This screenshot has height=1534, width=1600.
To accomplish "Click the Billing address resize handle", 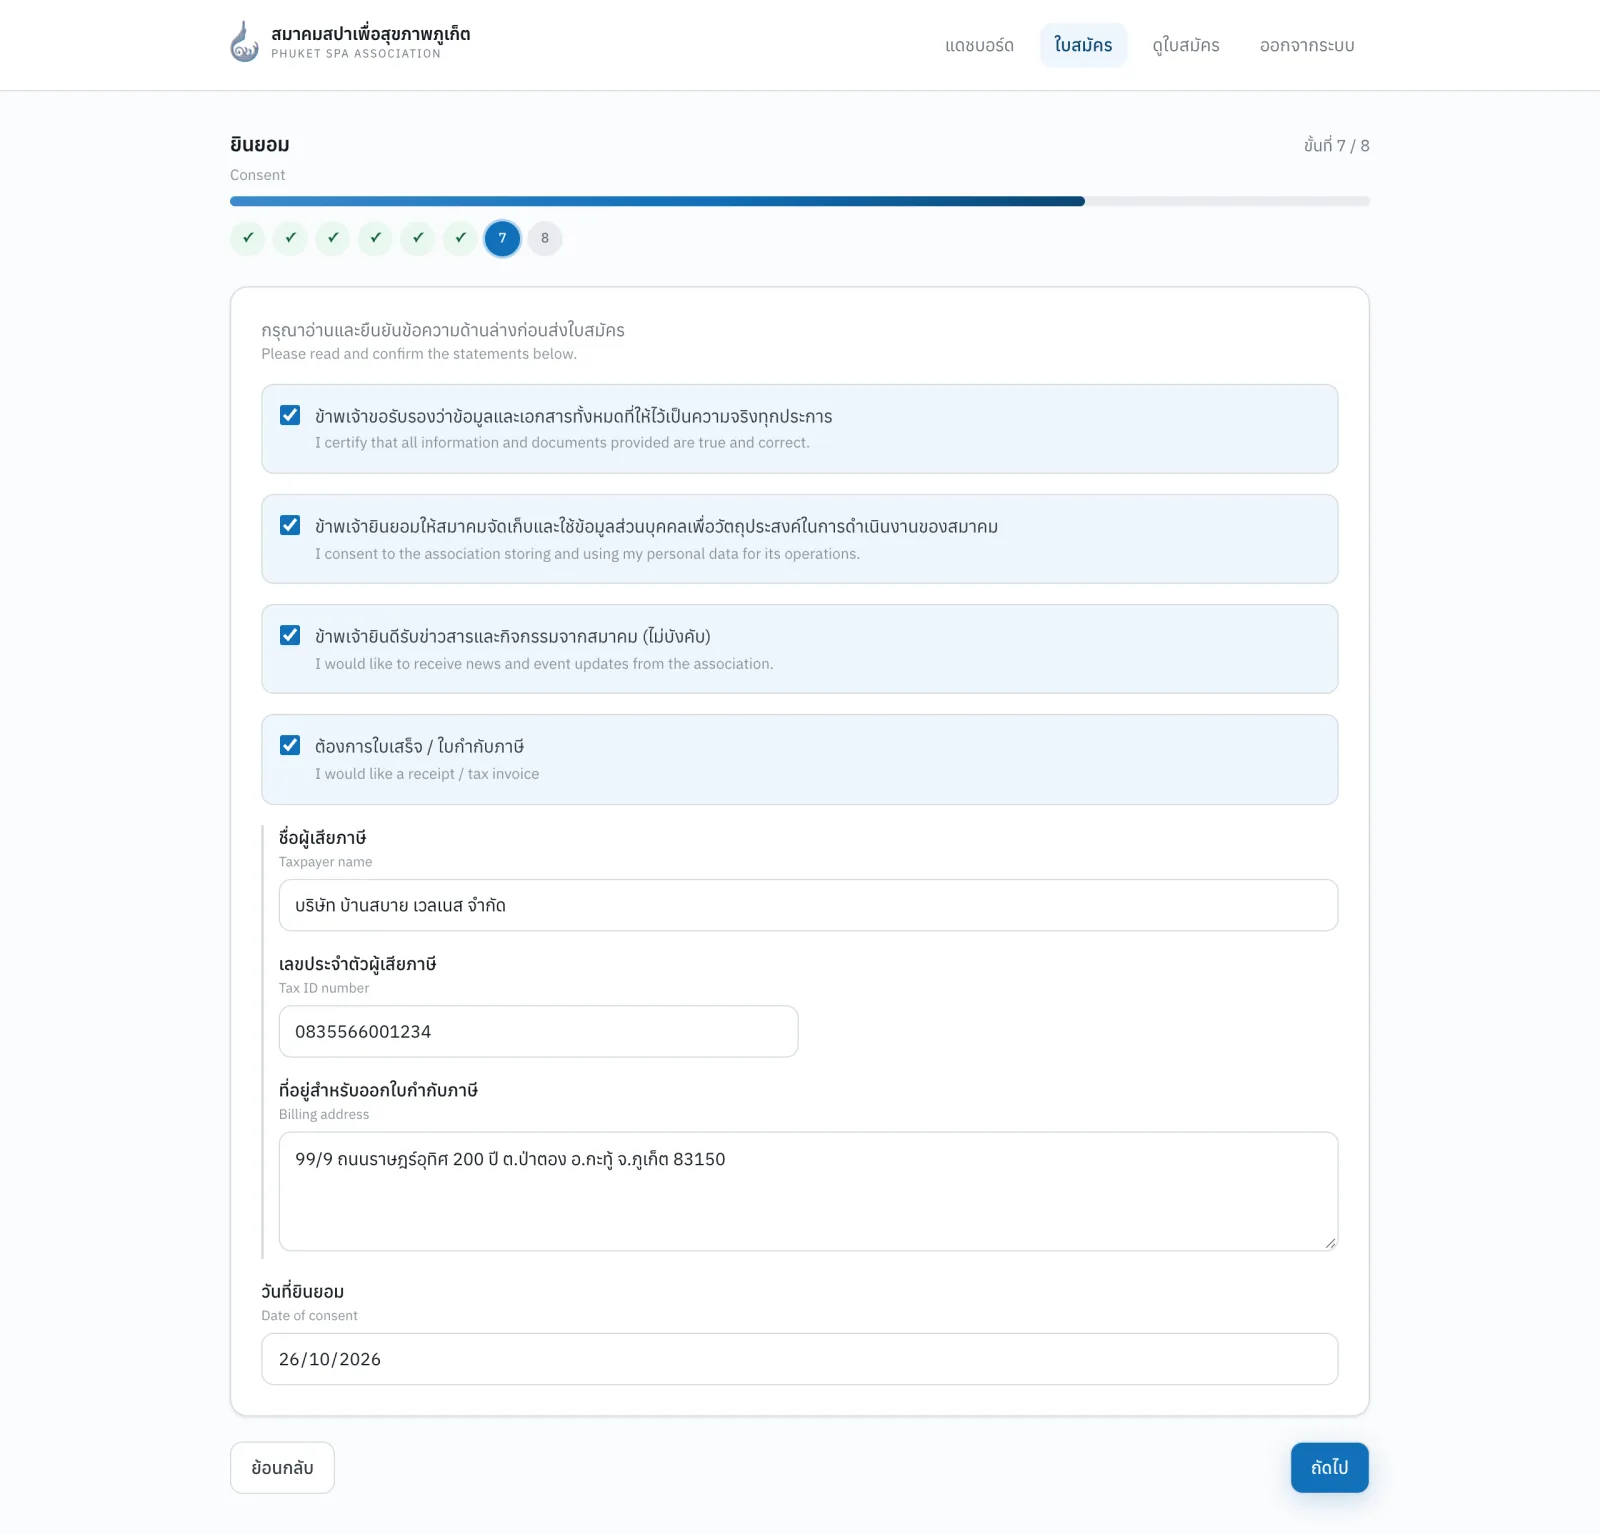I will coord(1330,1243).
